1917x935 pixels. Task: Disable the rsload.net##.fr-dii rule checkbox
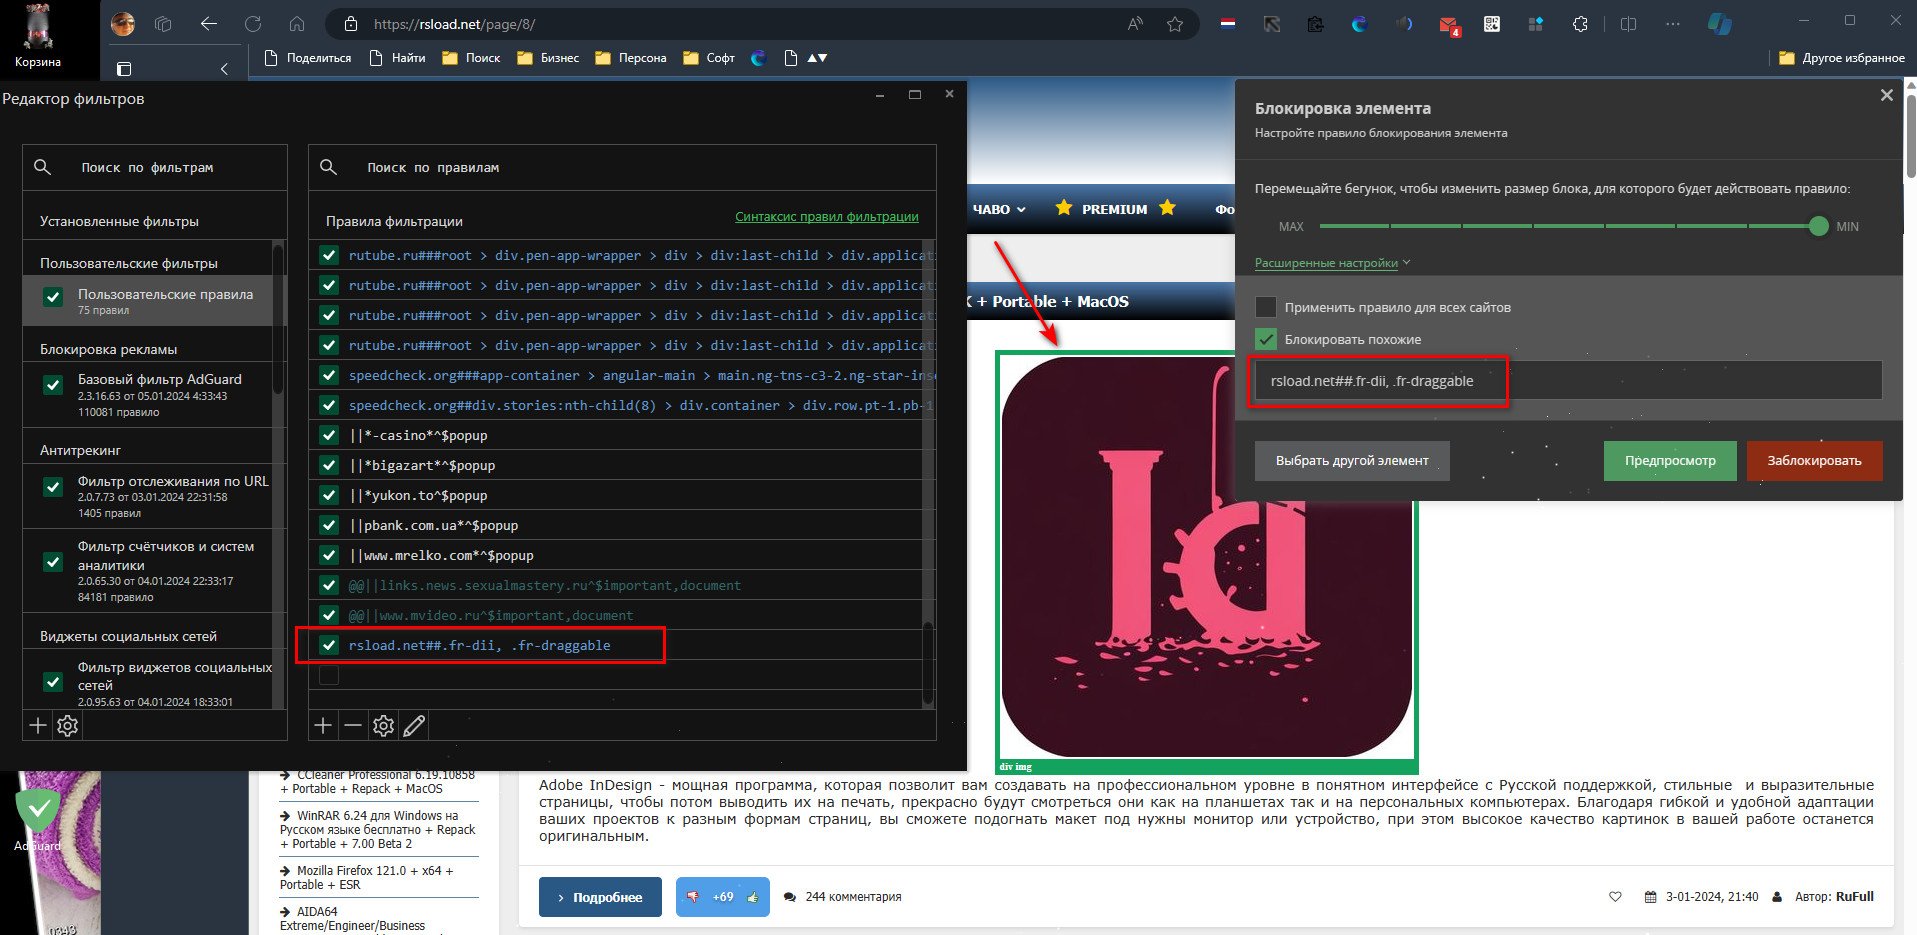tap(329, 645)
